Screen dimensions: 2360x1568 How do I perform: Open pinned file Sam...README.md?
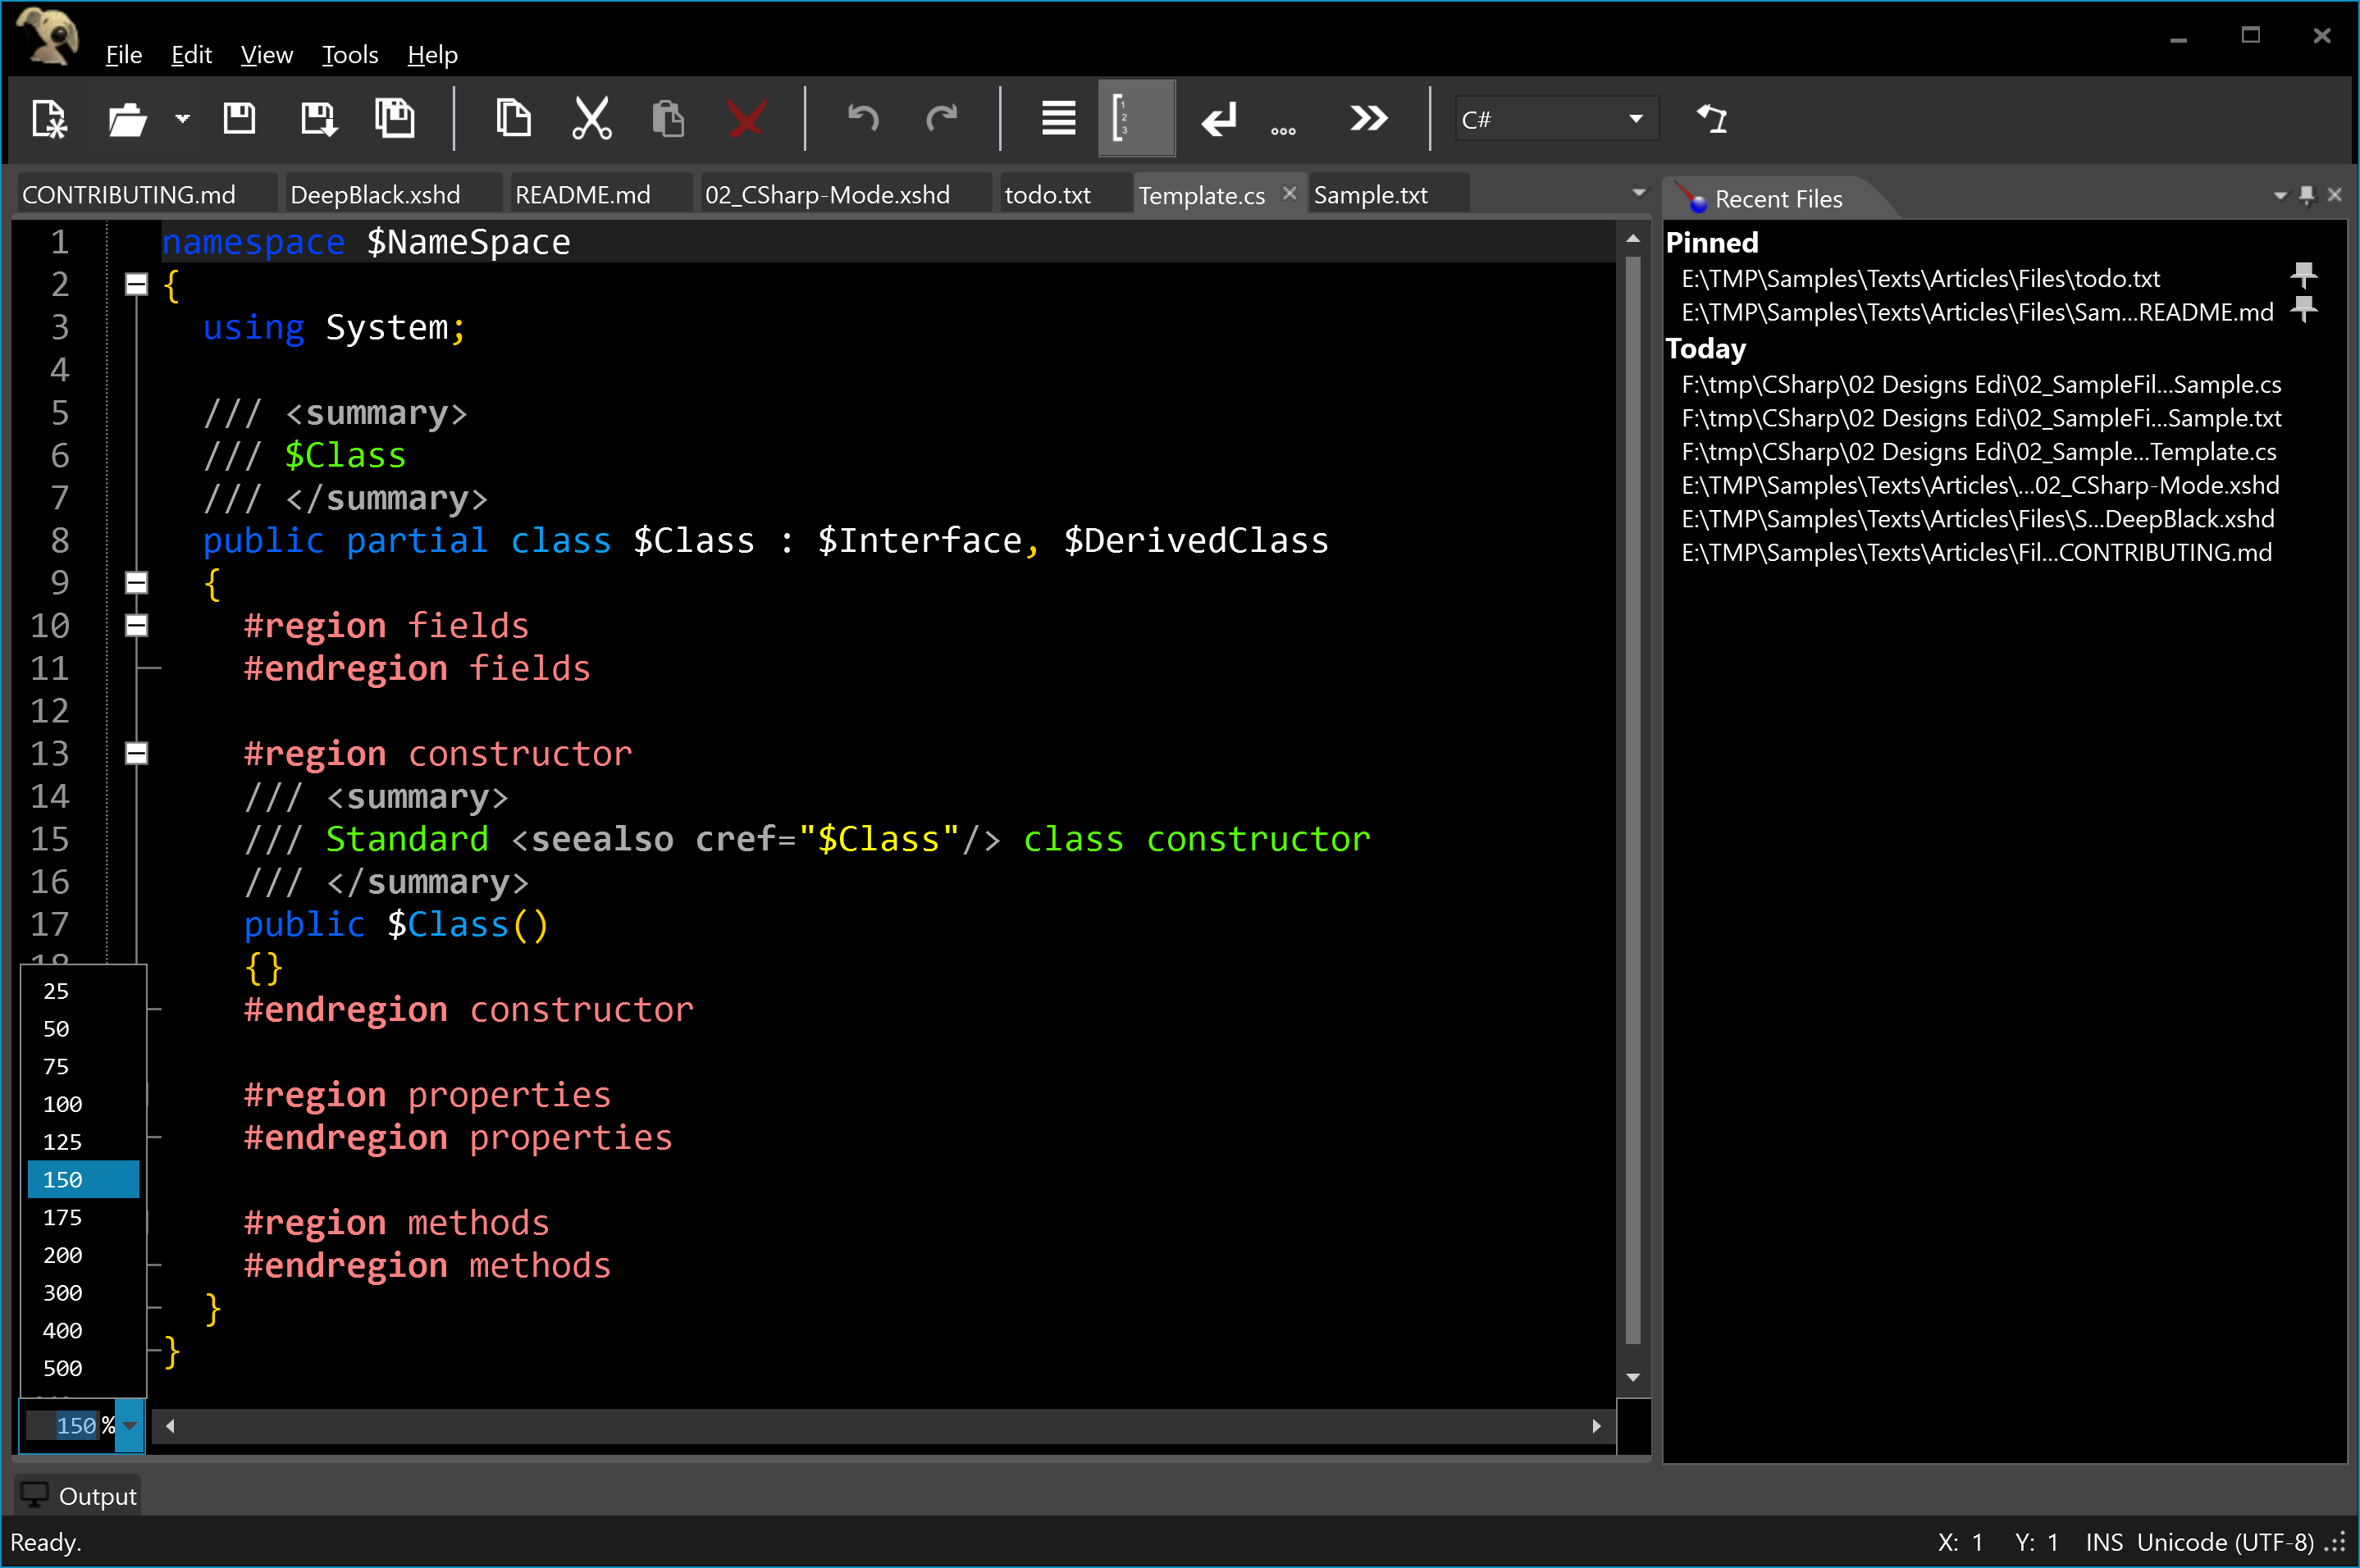click(x=1978, y=313)
